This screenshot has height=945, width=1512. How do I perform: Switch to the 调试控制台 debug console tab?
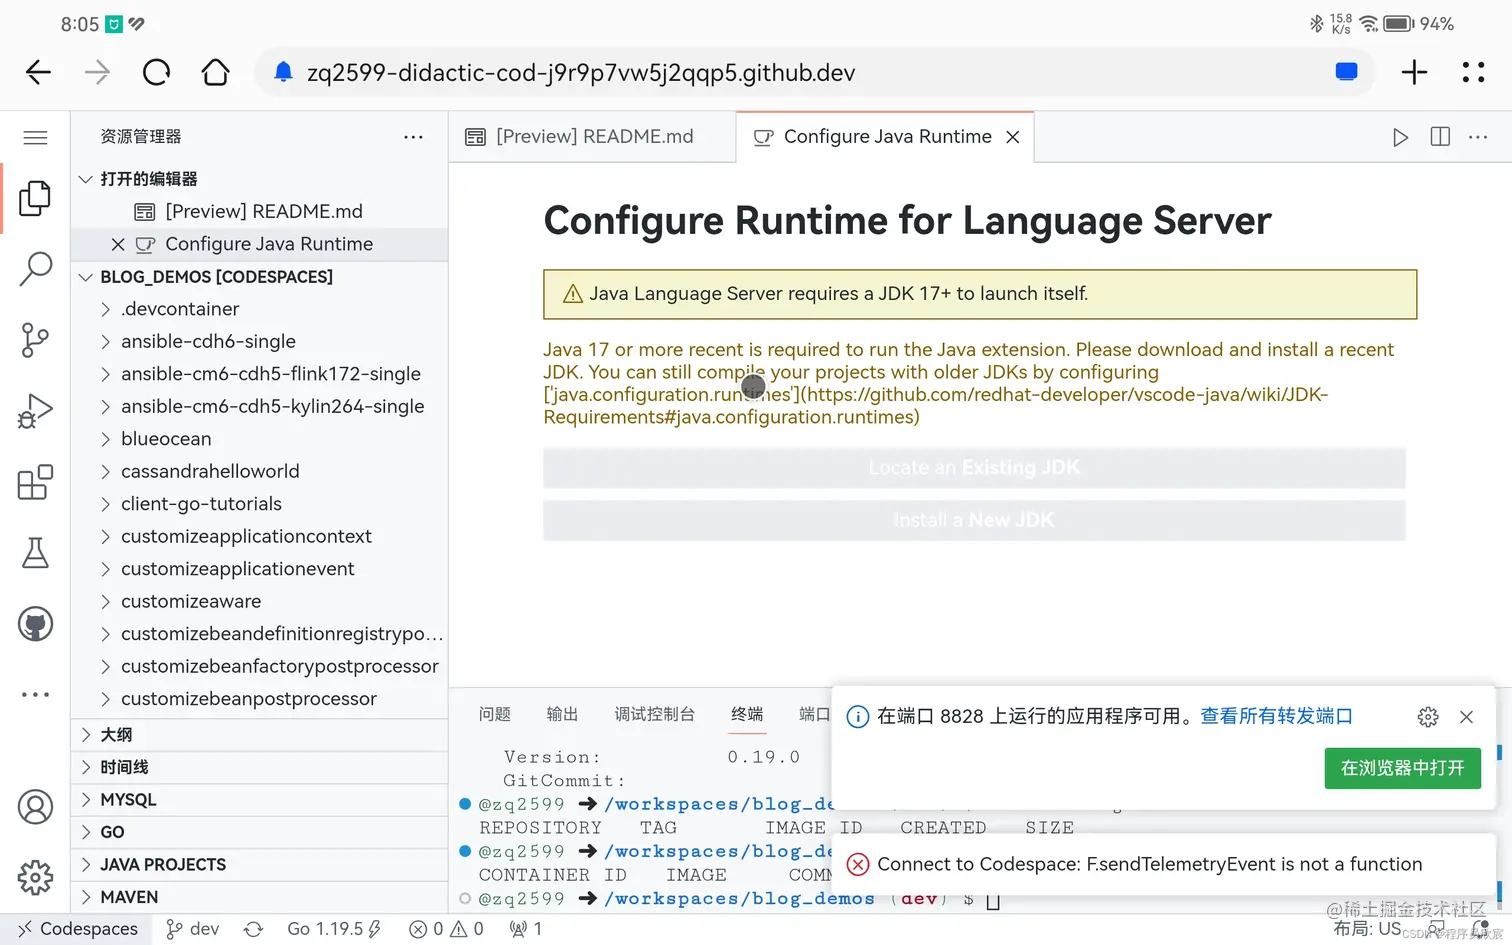[654, 714]
